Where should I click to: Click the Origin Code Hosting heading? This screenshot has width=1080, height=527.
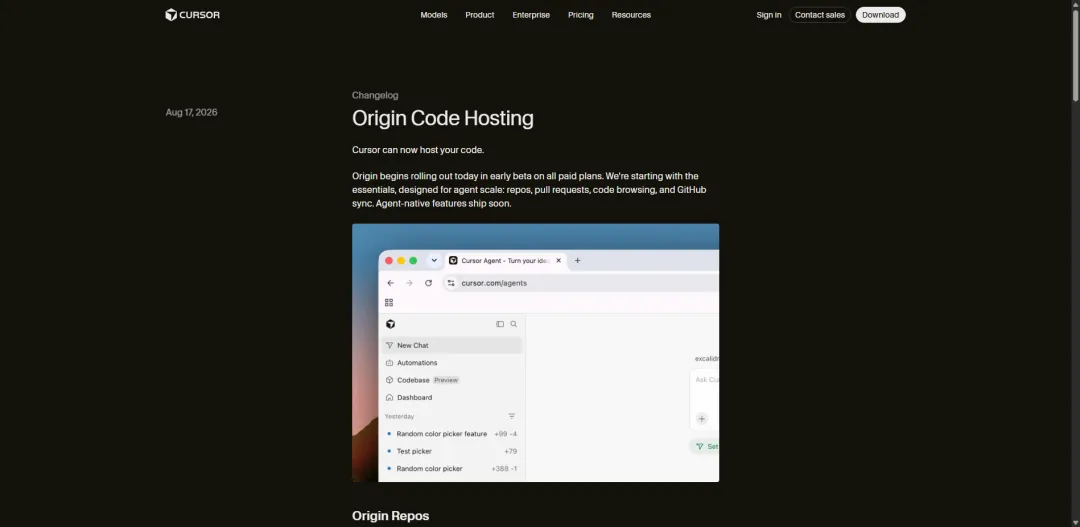pyautogui.click(x=443, y=118)
